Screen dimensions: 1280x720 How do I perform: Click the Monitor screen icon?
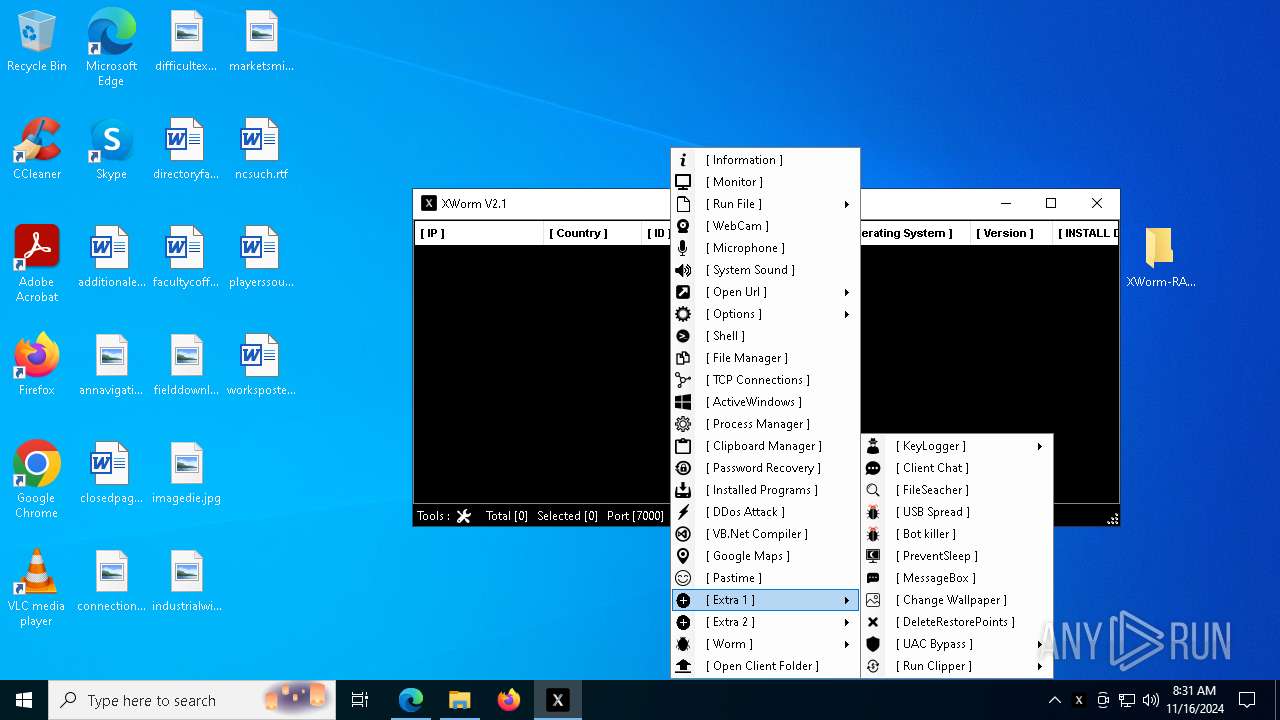pyautogui.click(x=683, y=182)
